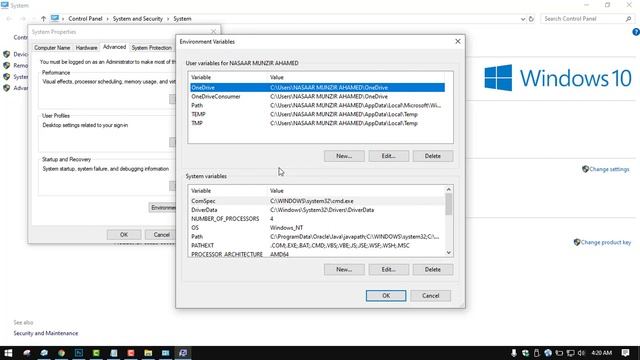Click scroll-down arrow of System variables list
640x360 pixels.
[449, 253]
